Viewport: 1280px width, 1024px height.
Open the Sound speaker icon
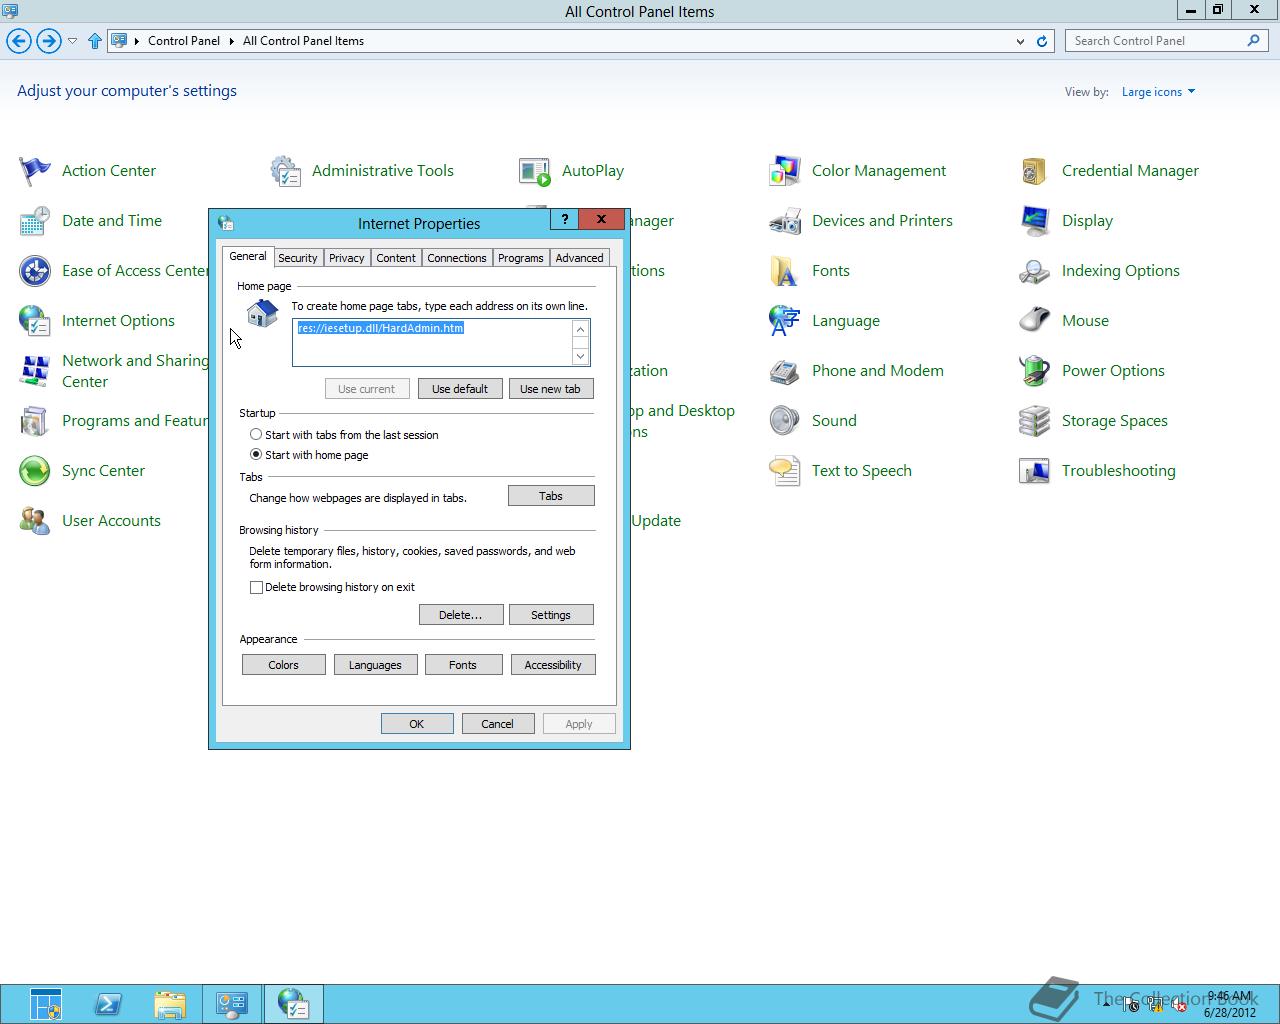click(785, 421)
